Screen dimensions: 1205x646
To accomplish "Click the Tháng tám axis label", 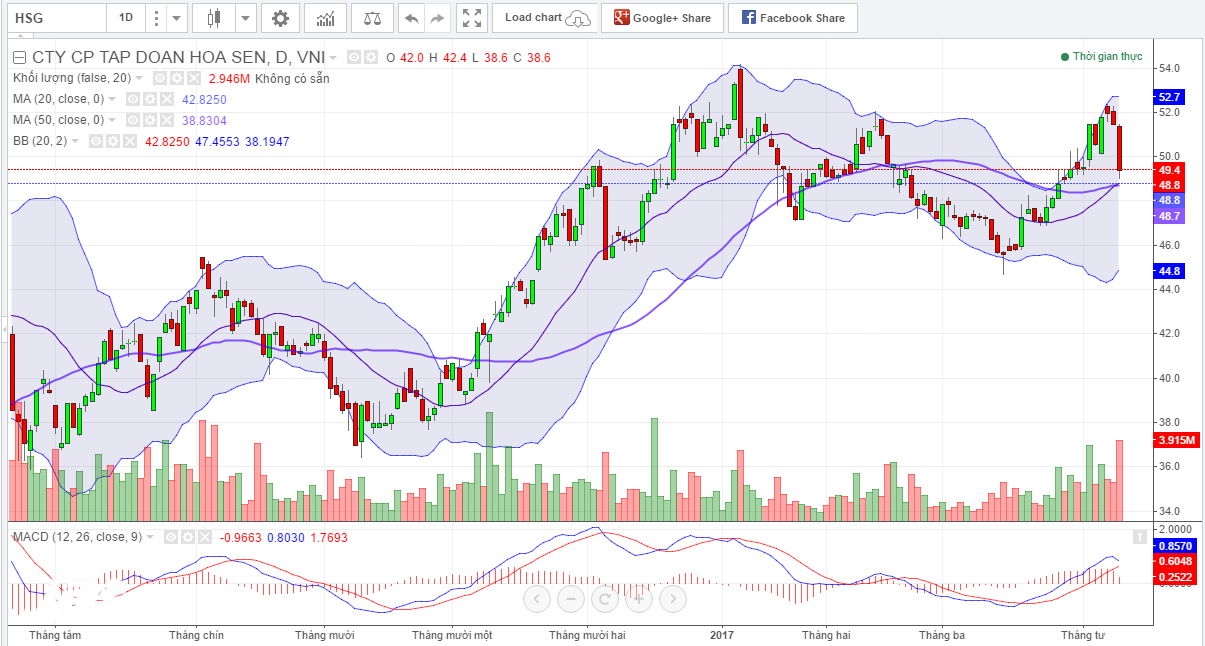I will (55, 635).
